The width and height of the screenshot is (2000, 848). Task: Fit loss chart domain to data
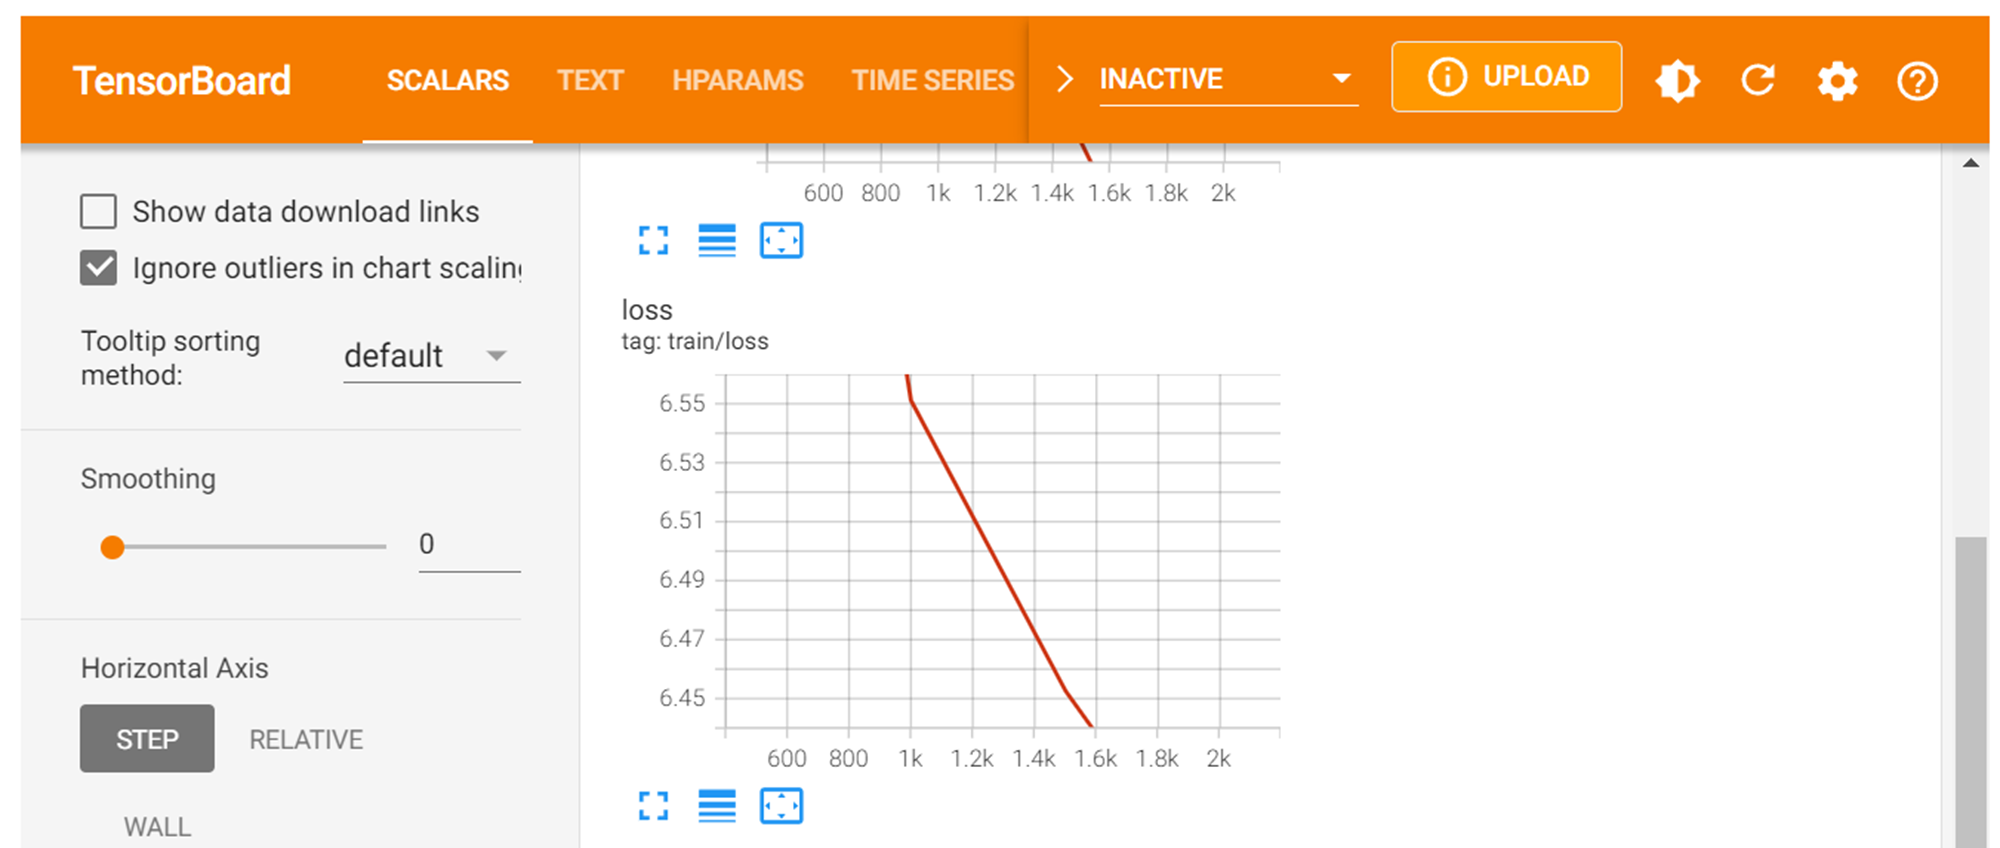(x=781, y=805)
